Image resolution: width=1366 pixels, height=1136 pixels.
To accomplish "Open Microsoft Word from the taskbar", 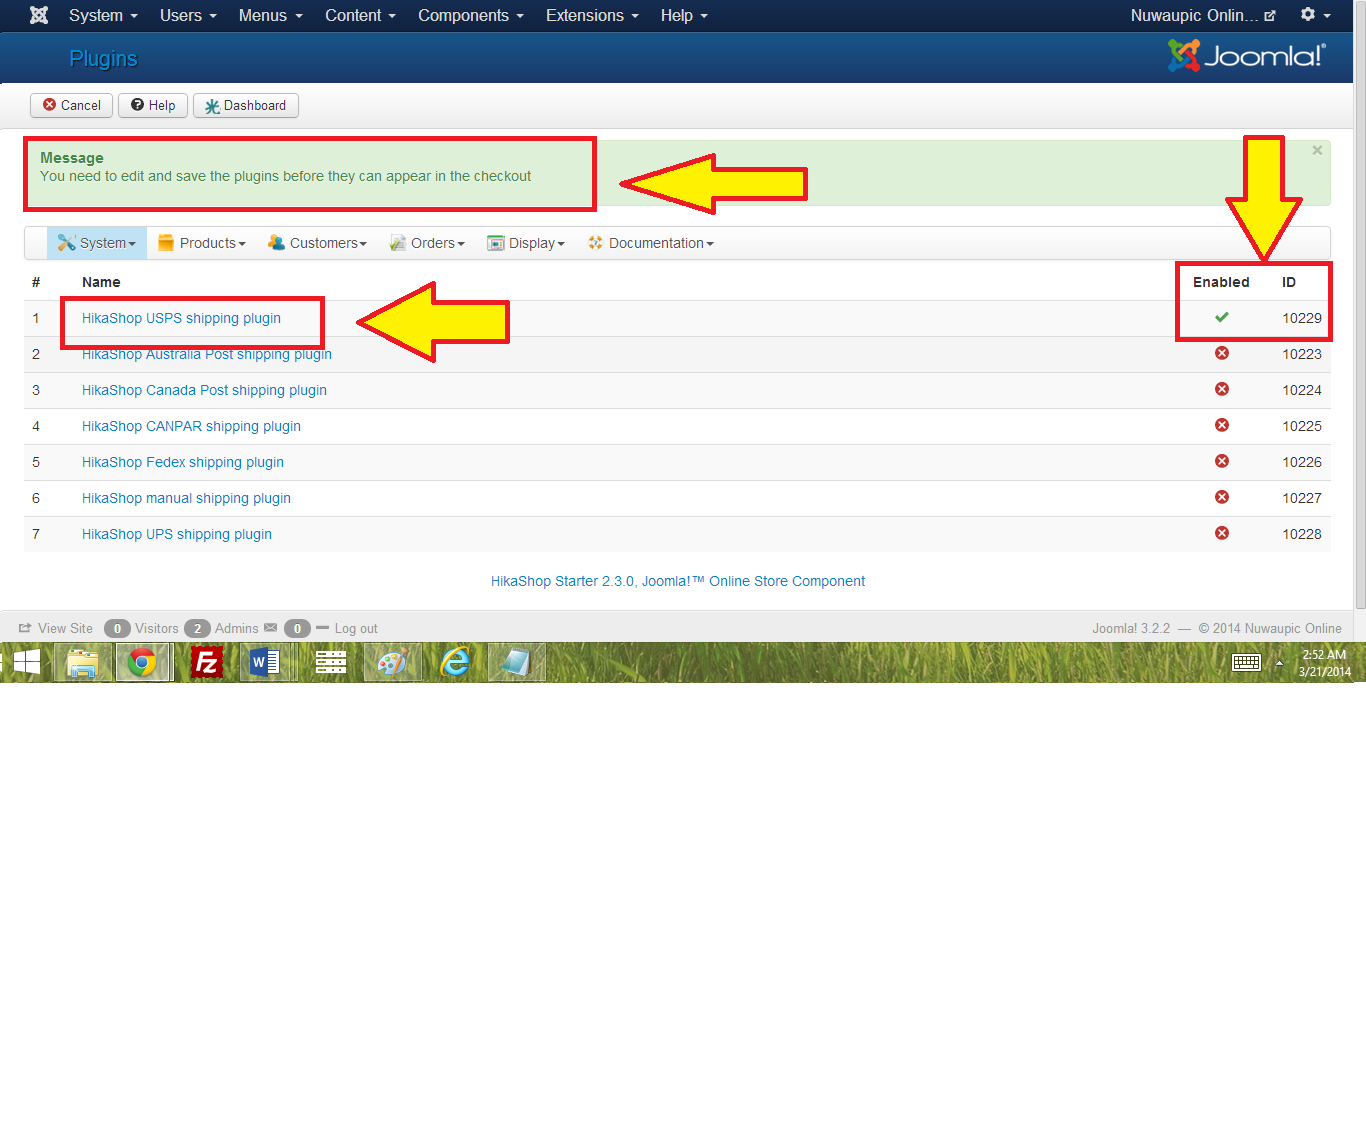I will 266,662.
